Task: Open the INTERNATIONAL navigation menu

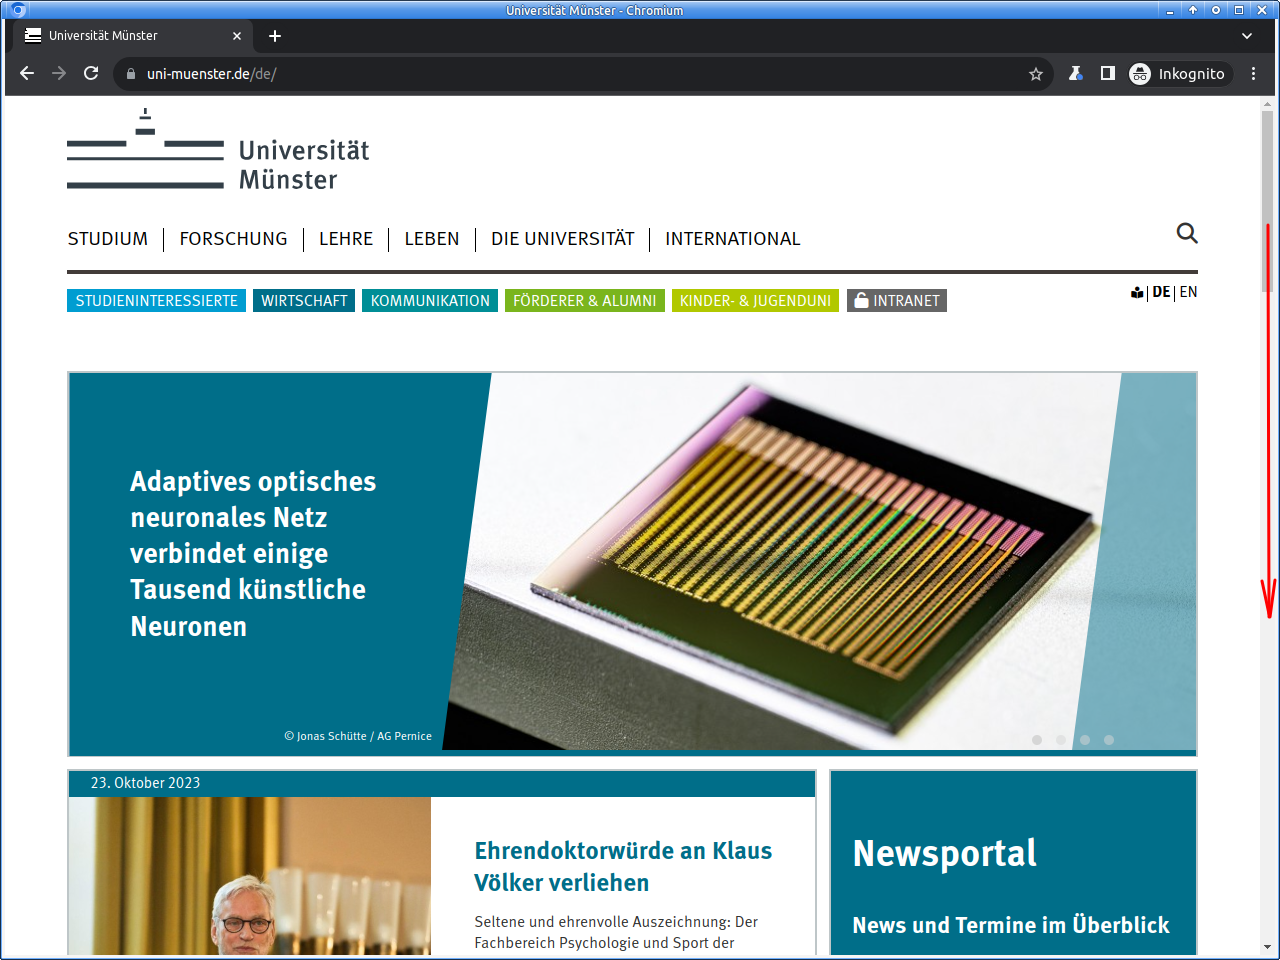Action: [732, 239]
